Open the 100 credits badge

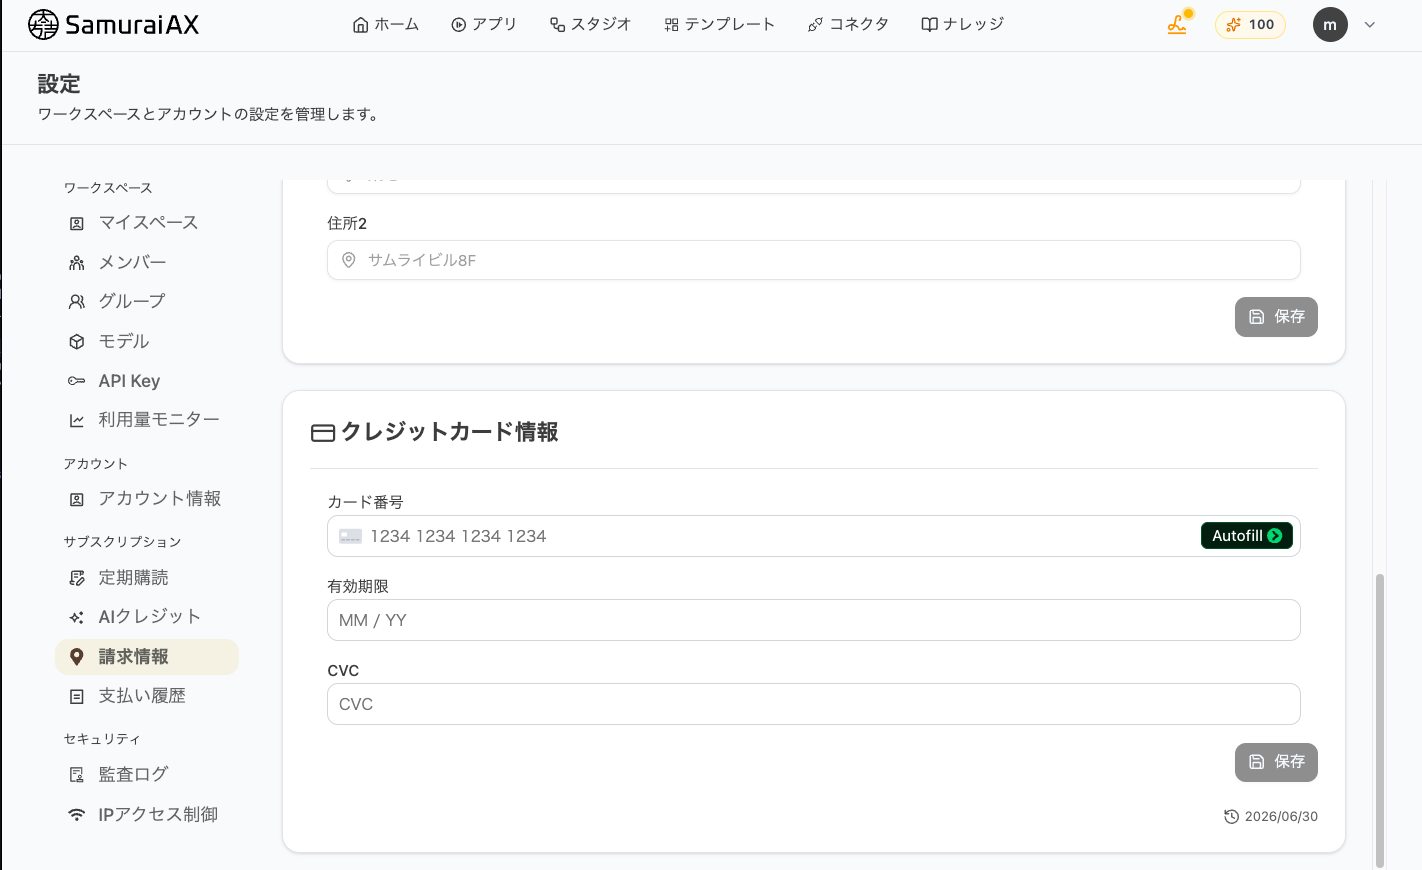[x=1250, y=25]
